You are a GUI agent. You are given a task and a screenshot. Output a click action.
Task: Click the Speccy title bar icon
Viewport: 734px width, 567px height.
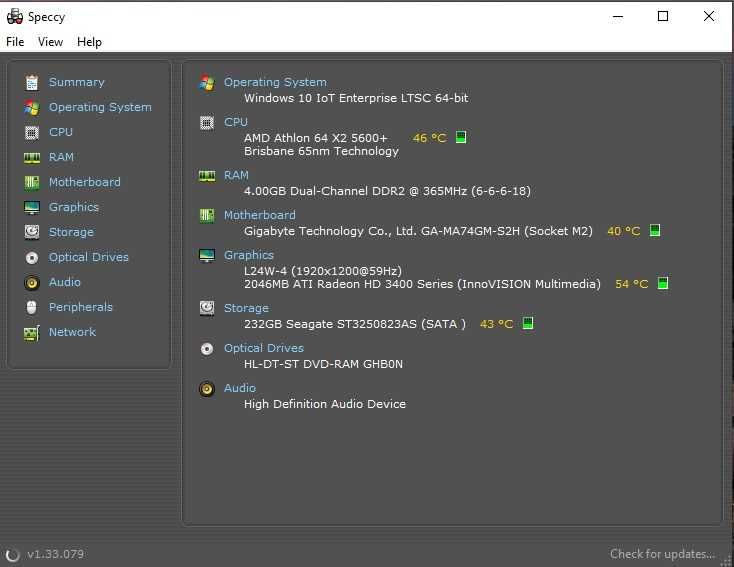pos(15,16)
